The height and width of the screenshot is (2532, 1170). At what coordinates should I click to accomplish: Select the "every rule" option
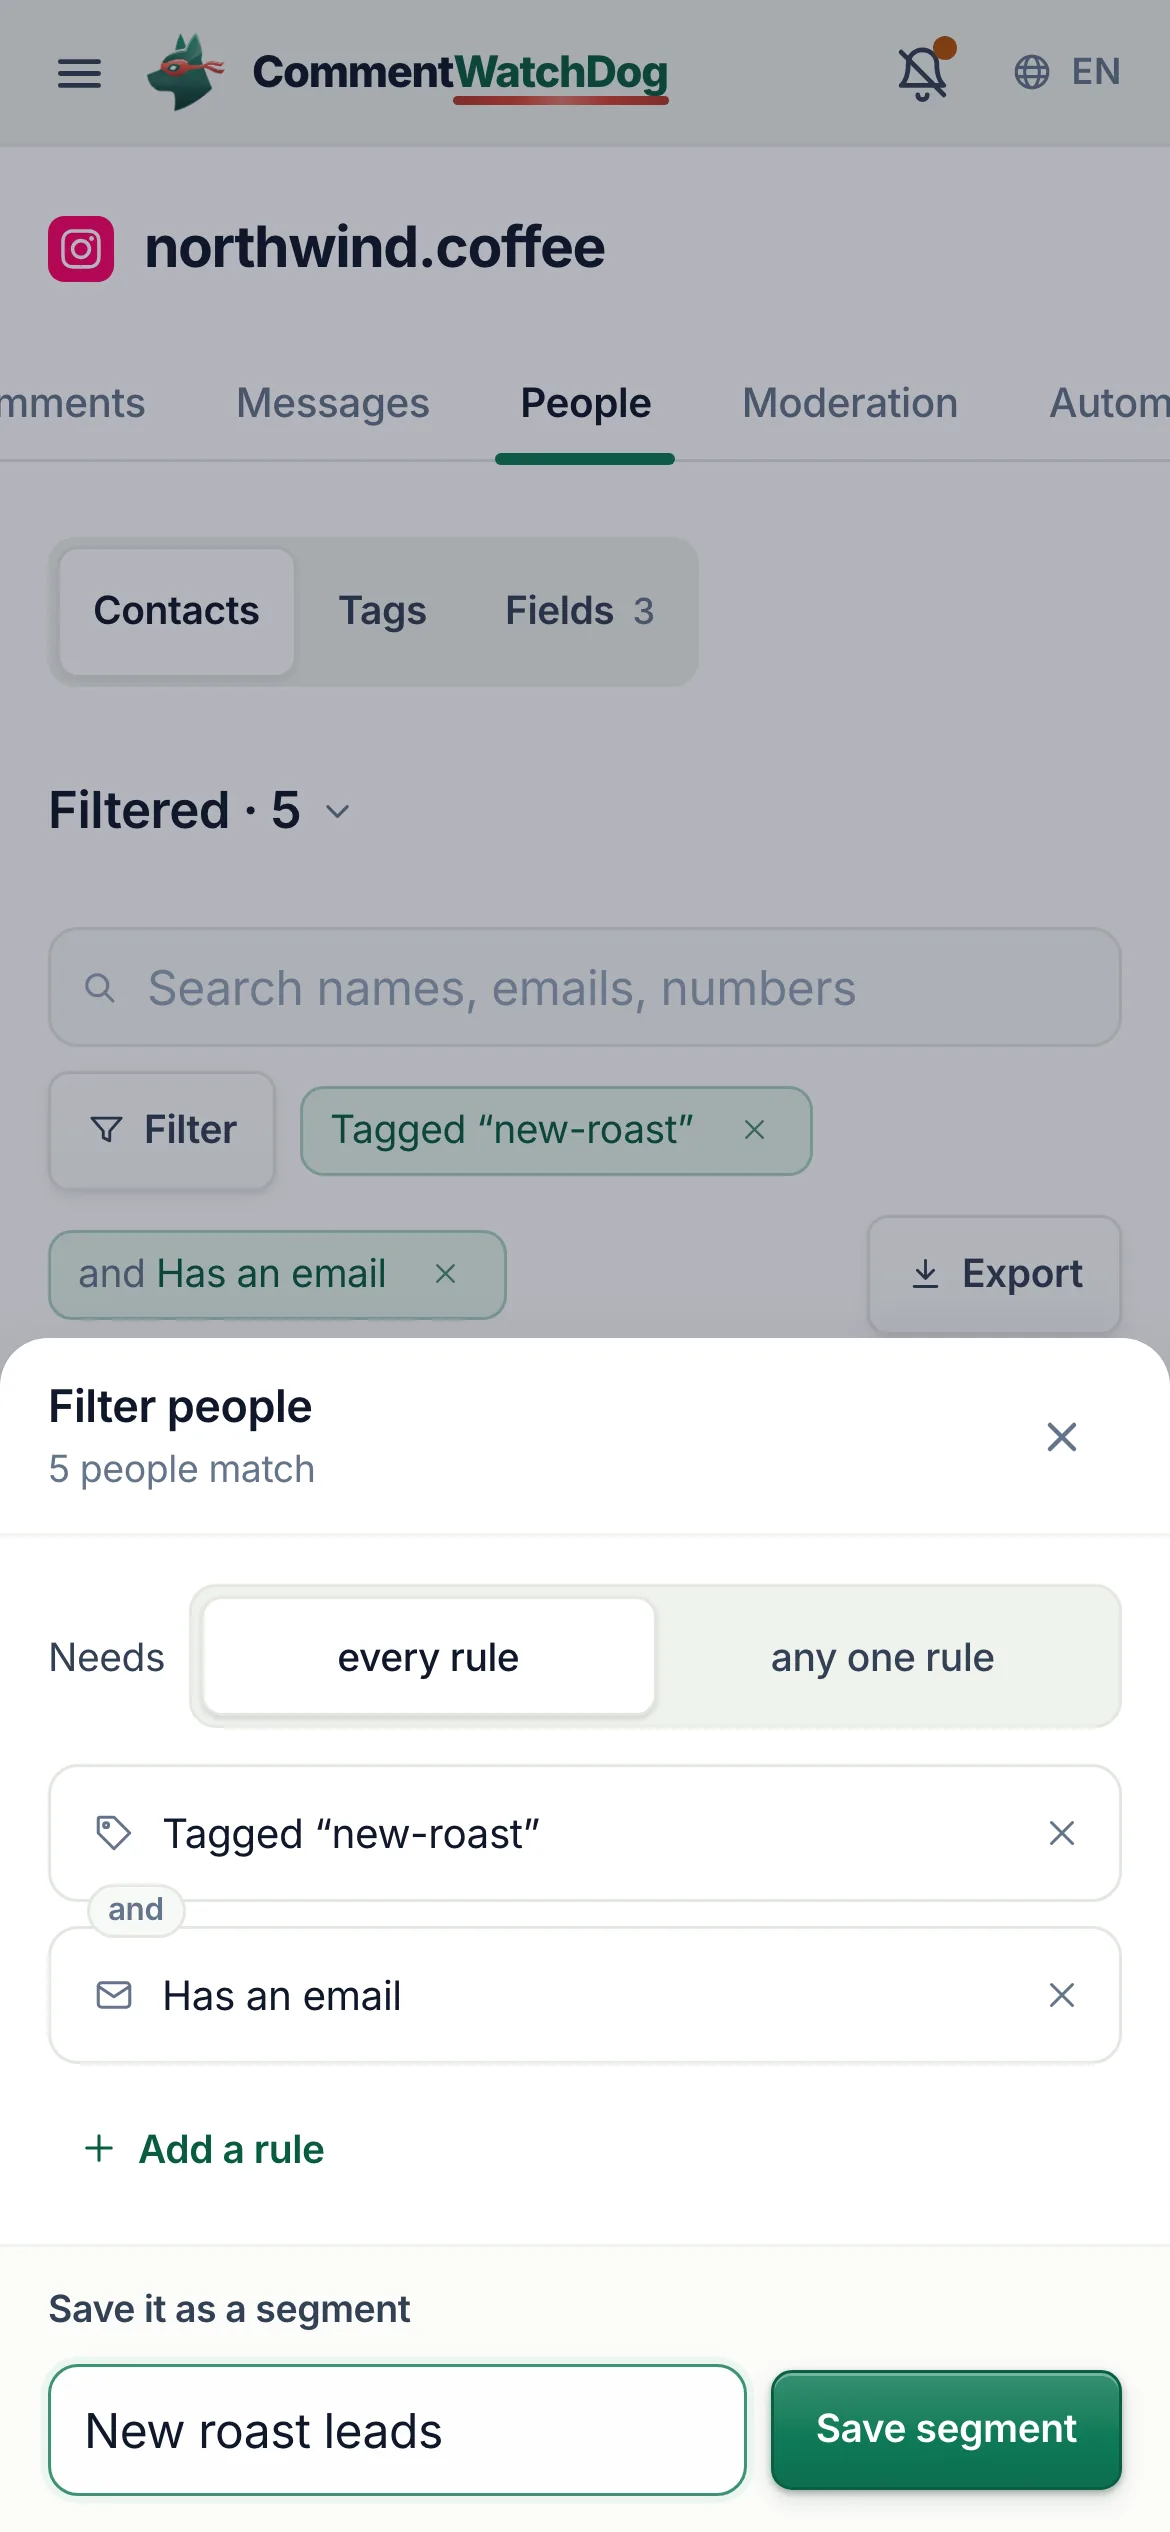click(428, 1658)
